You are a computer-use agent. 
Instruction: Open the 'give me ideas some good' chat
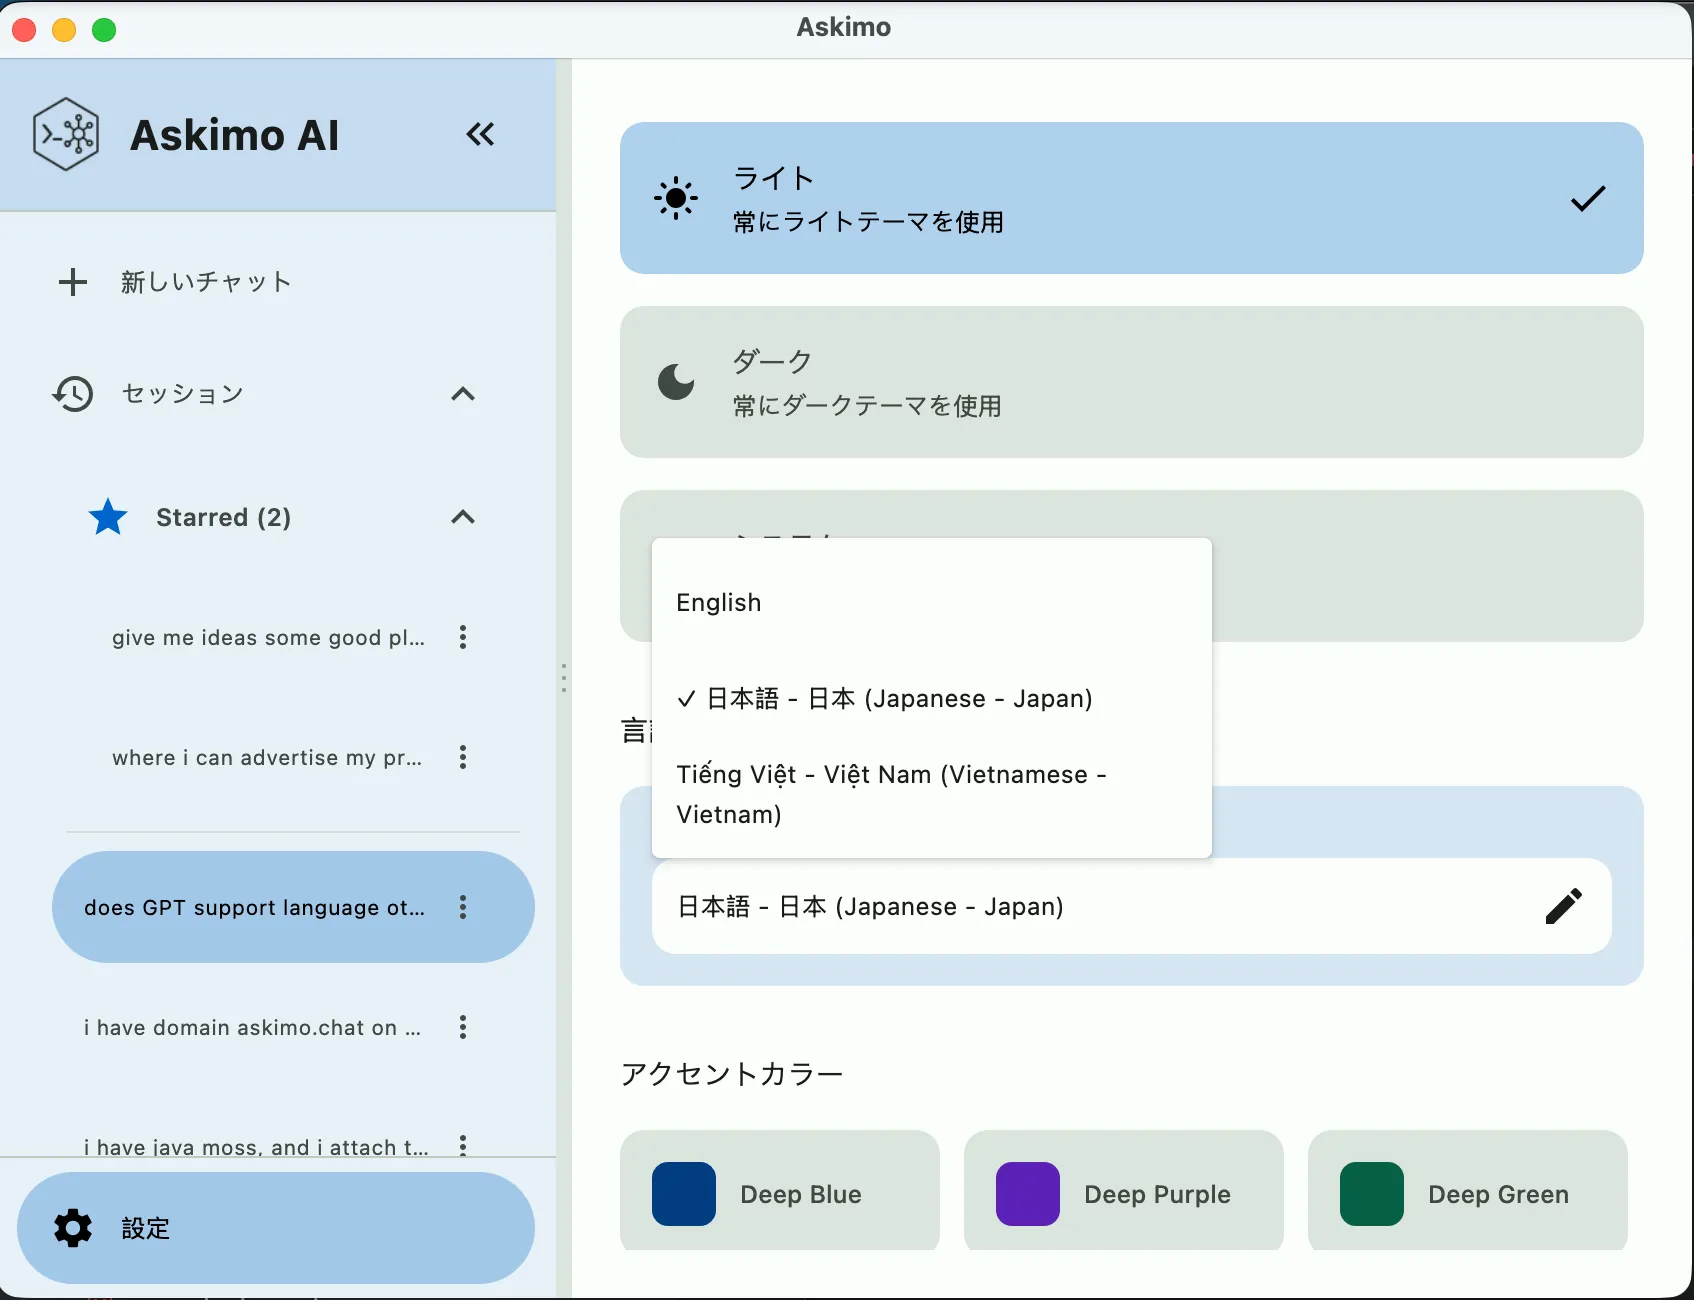267,637
